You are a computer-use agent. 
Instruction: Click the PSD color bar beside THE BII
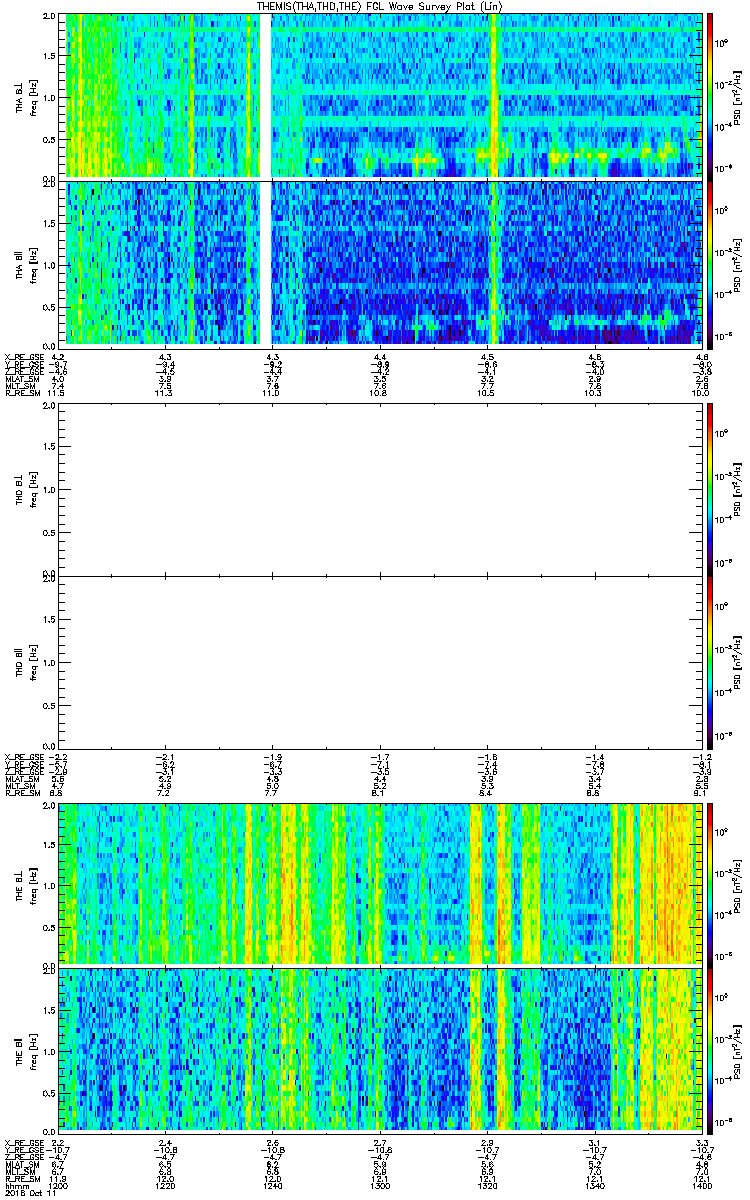[x=711, y=1049]
